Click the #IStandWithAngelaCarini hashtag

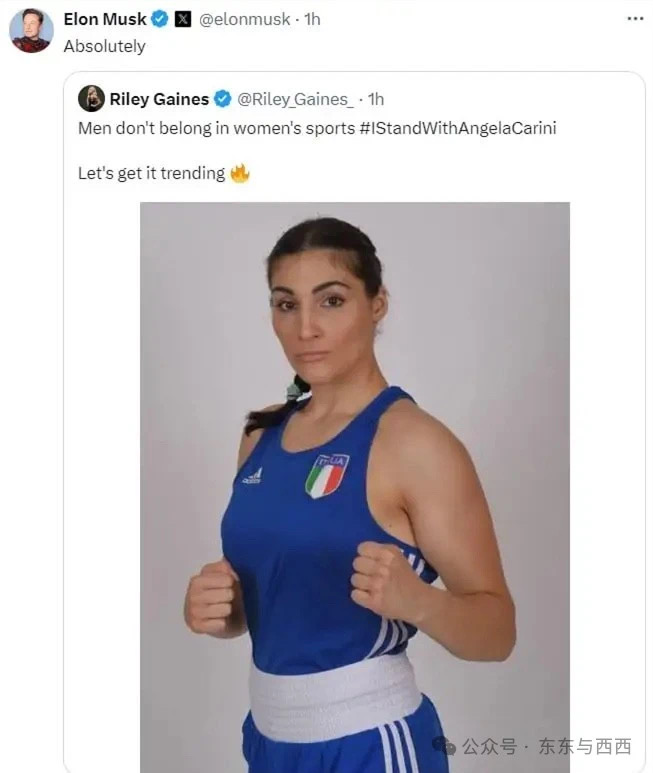tap(458, 128)
